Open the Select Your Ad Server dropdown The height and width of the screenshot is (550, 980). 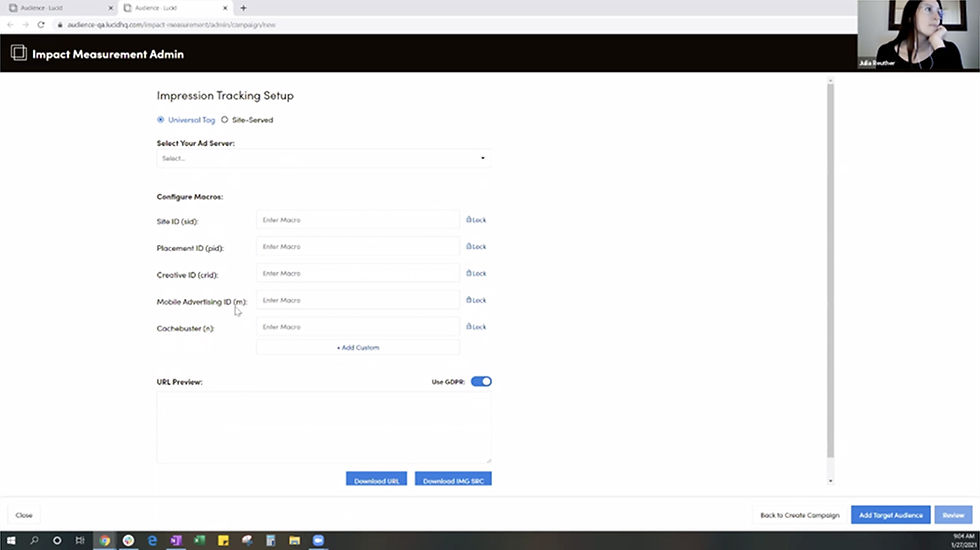(x=324, y=158)
